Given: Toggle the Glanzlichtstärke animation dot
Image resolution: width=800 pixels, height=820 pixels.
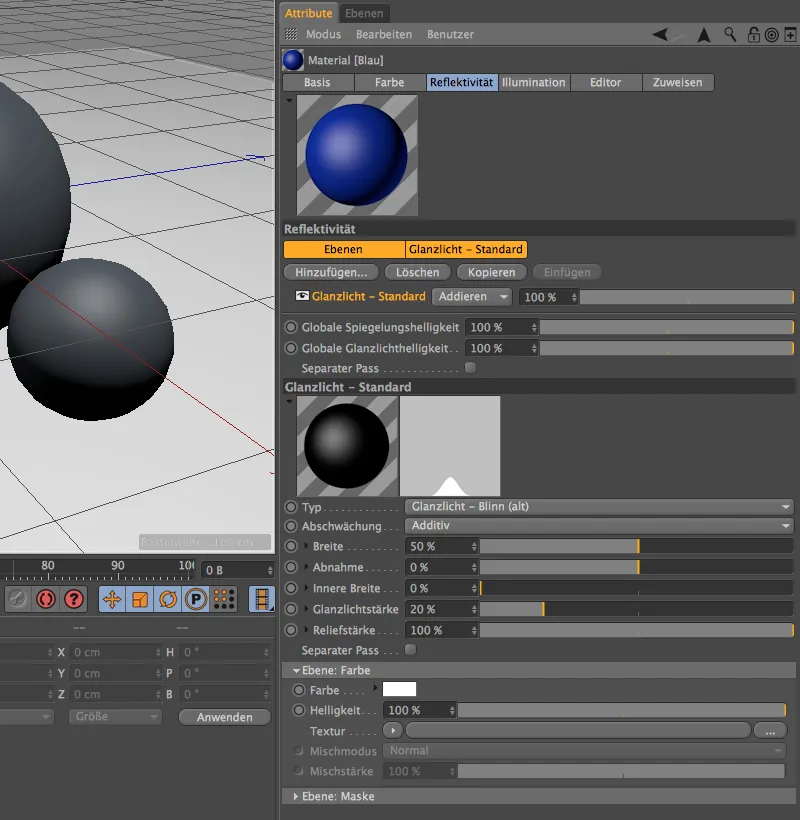Looking at the screenshot, I should coord(291,609).
